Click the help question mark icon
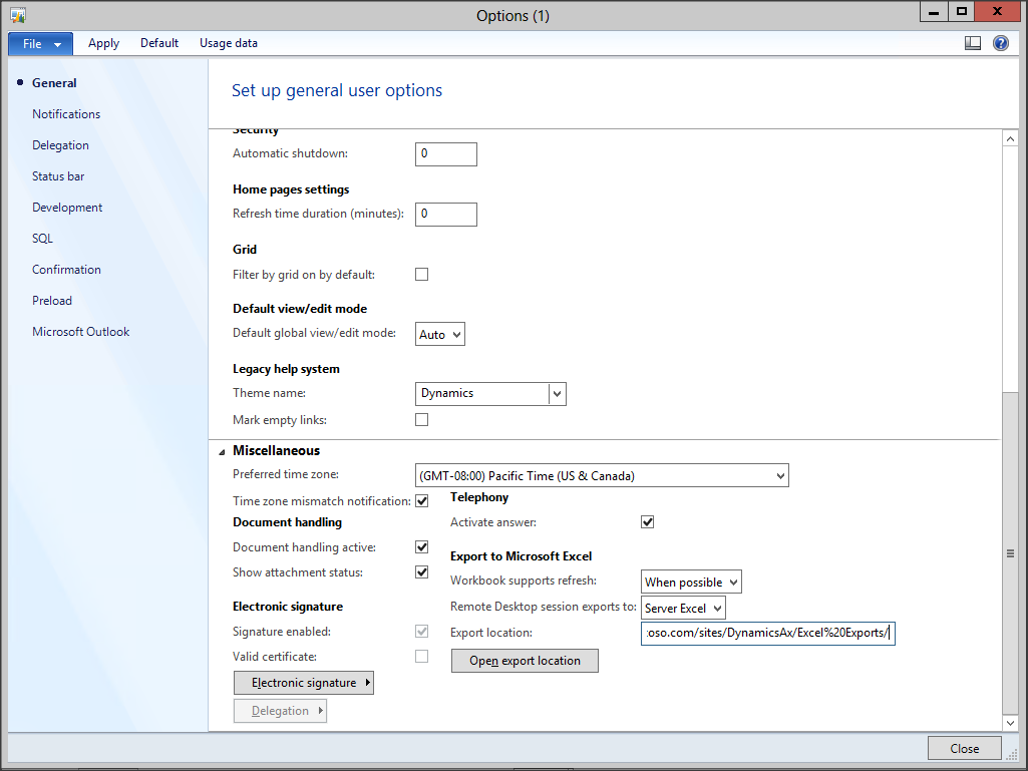 point(1000,43)
